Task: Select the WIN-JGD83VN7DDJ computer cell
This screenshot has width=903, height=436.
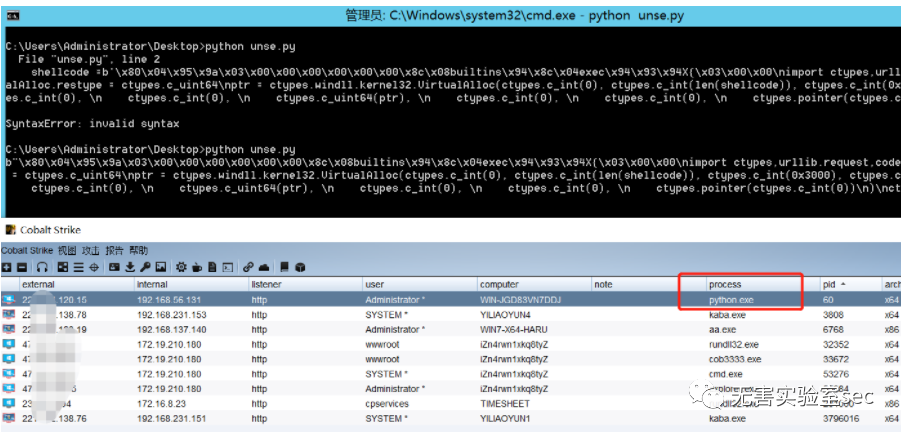Action: click(520, 300)
